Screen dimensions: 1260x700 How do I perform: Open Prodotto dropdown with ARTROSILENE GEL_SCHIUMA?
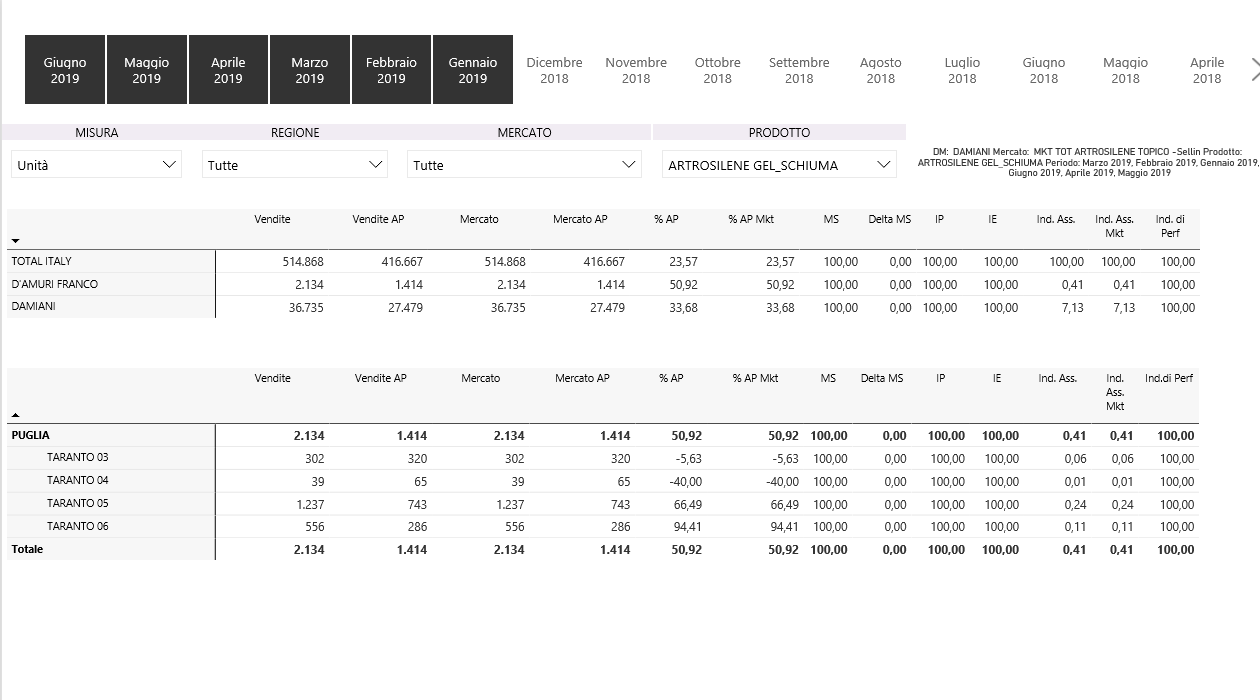pyautogui.click(x=779, y=166)
